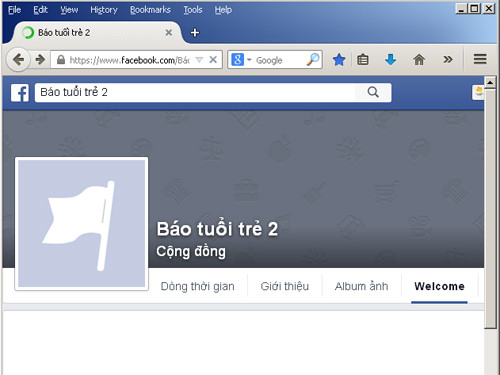Close the Báo tuổi trẻ 2 tab
This screenshot has height=375, width=500.
(169, 33)
